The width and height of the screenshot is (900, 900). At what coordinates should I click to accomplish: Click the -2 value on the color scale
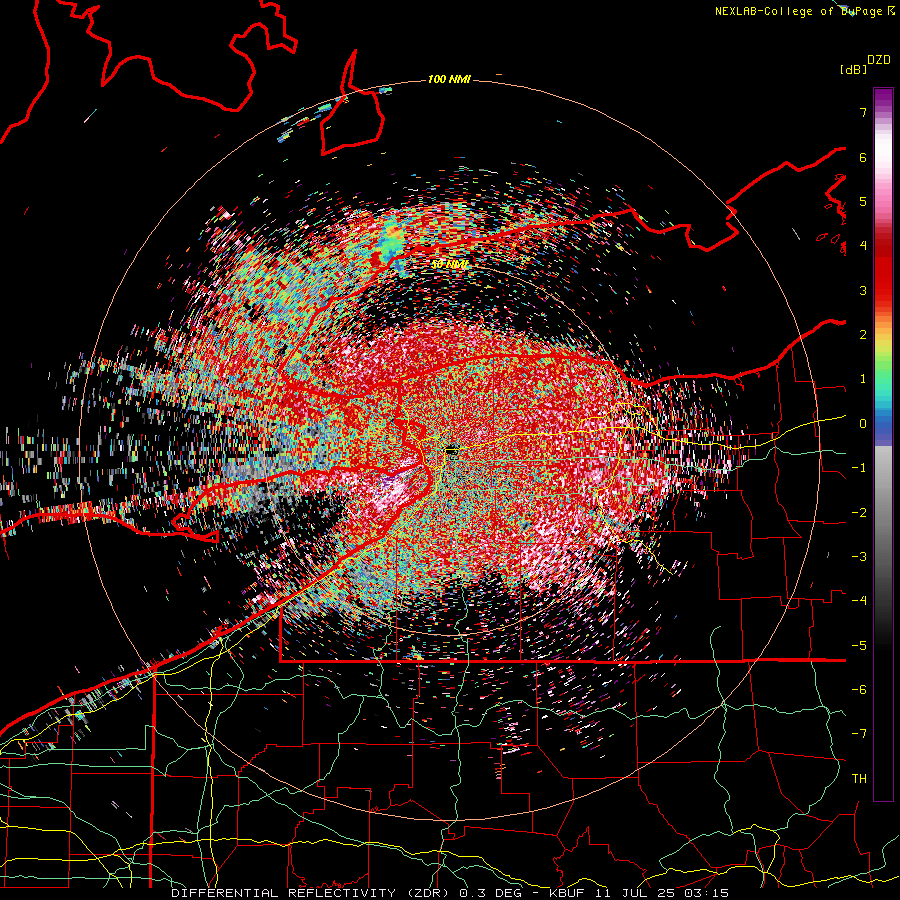click(x=859, y=513)
